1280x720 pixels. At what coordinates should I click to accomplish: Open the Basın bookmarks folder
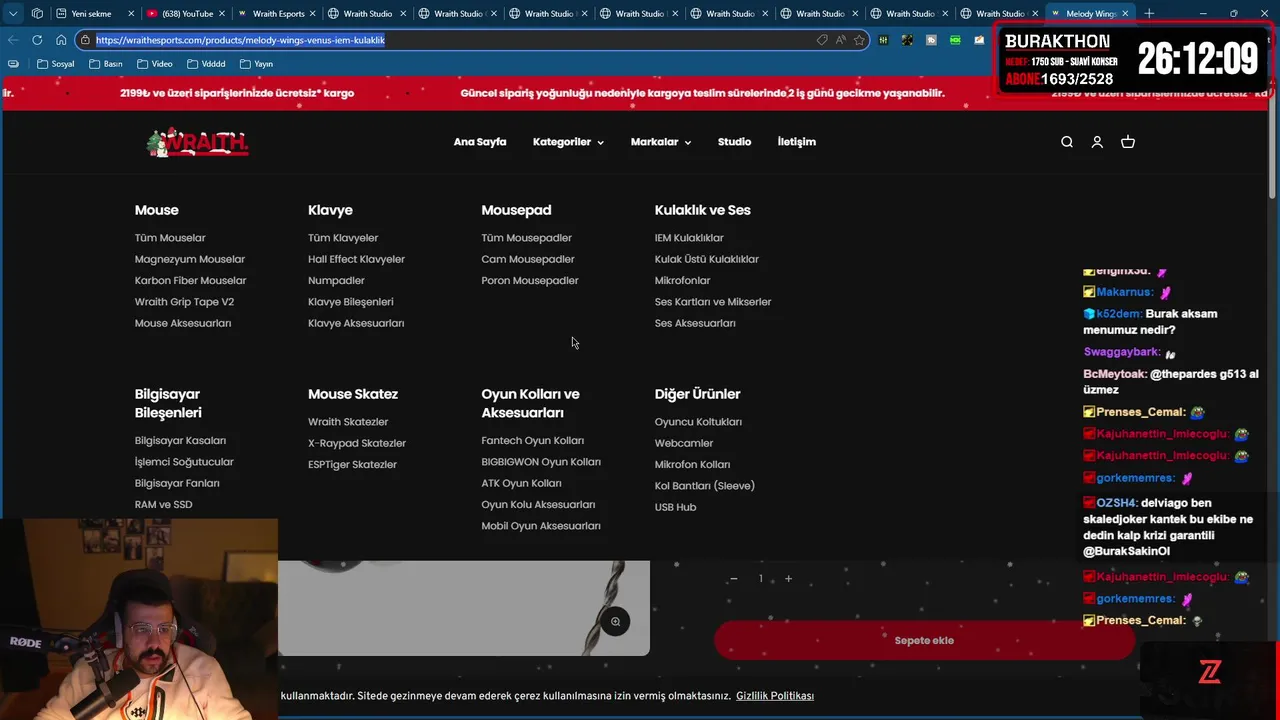(x=106, y=64)
